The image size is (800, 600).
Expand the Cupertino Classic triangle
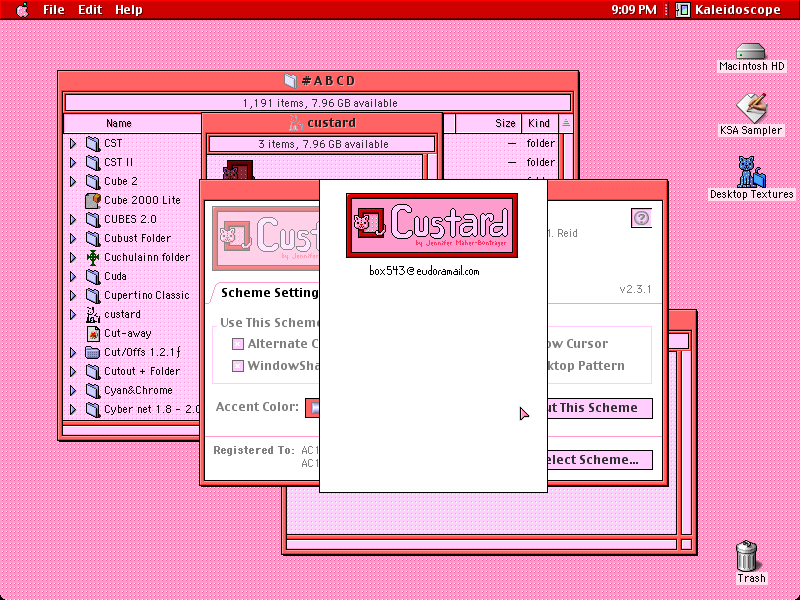pyautogui.click(x=73, y=295)
